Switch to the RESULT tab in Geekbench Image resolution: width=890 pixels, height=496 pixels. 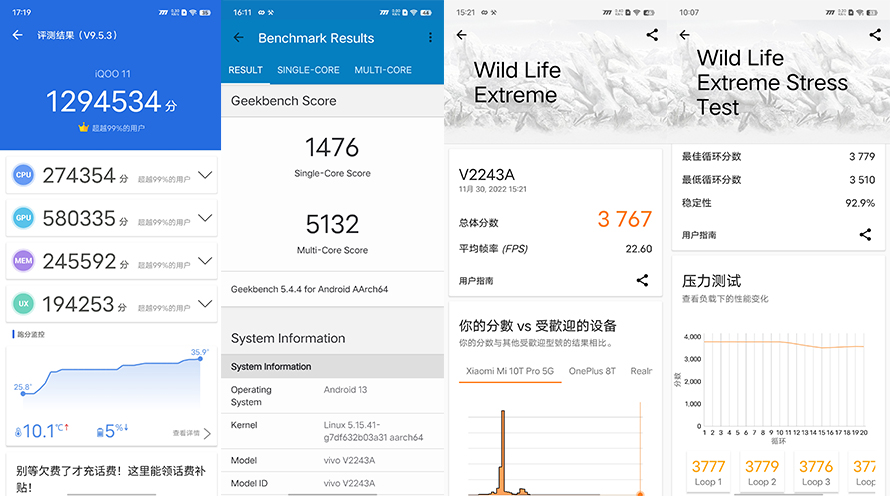click(245, 70)
